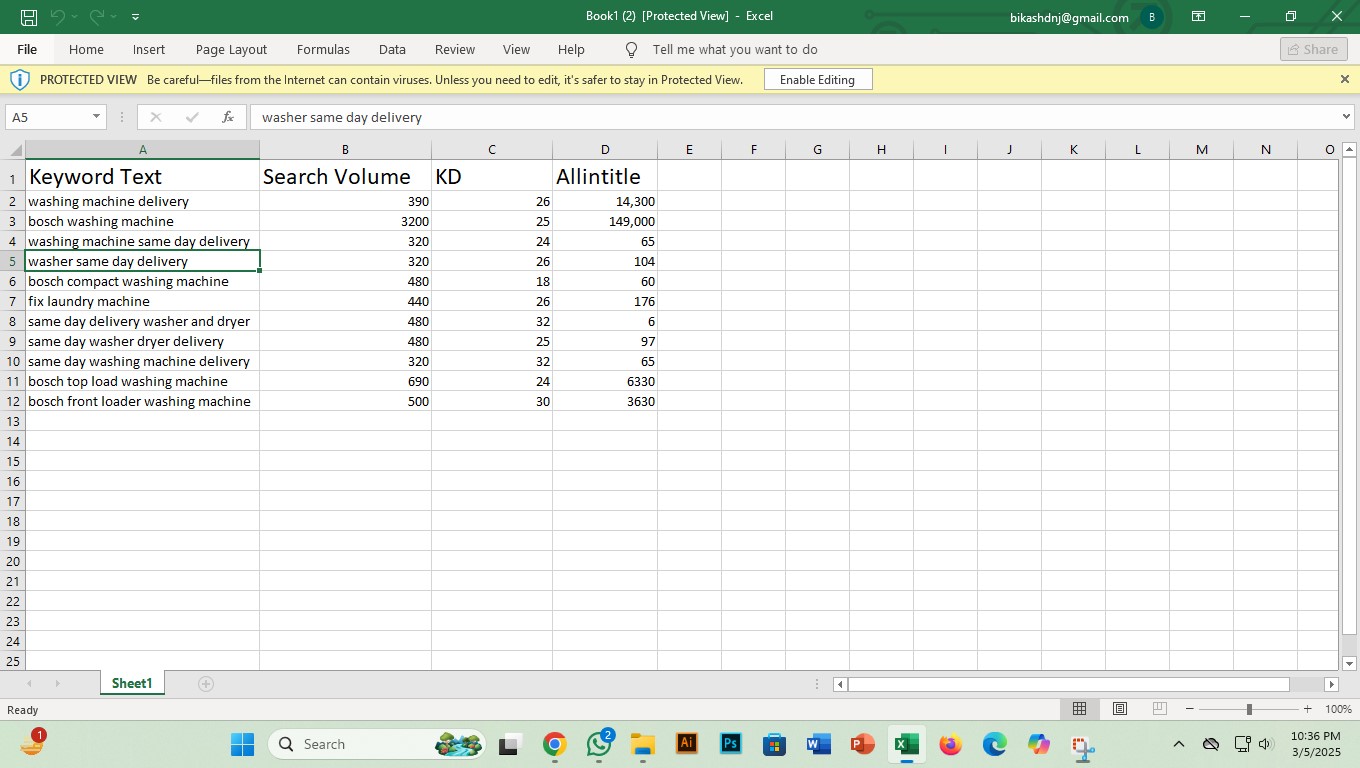1360x768 pixels.
Task: Click the zoom in plus button
Action: (1307, 709)
